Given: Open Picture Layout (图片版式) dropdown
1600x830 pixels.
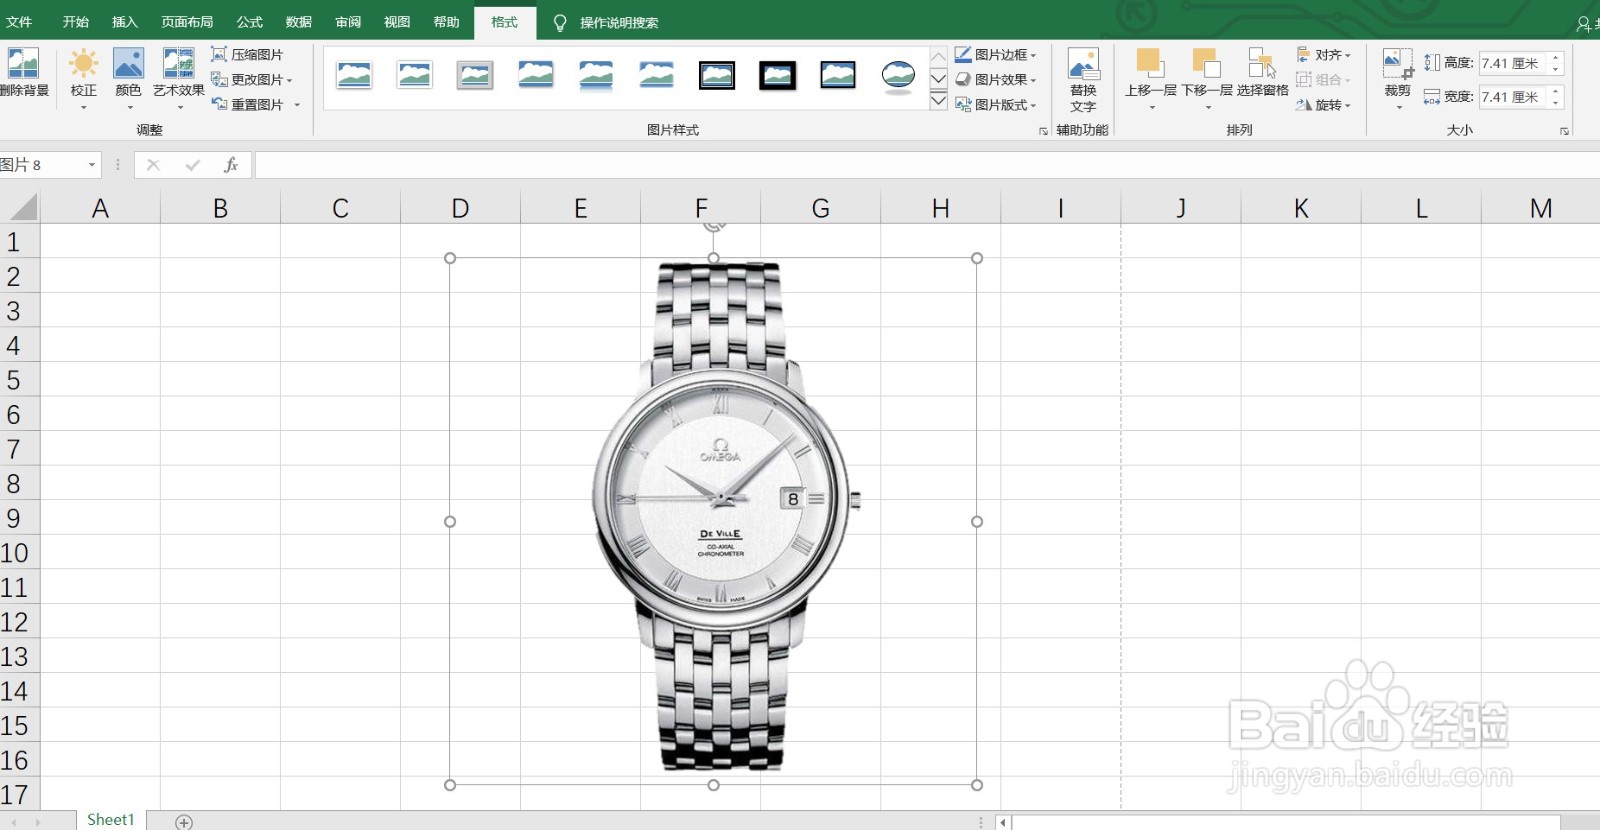Looking at the screenshot, I should 995,104.
